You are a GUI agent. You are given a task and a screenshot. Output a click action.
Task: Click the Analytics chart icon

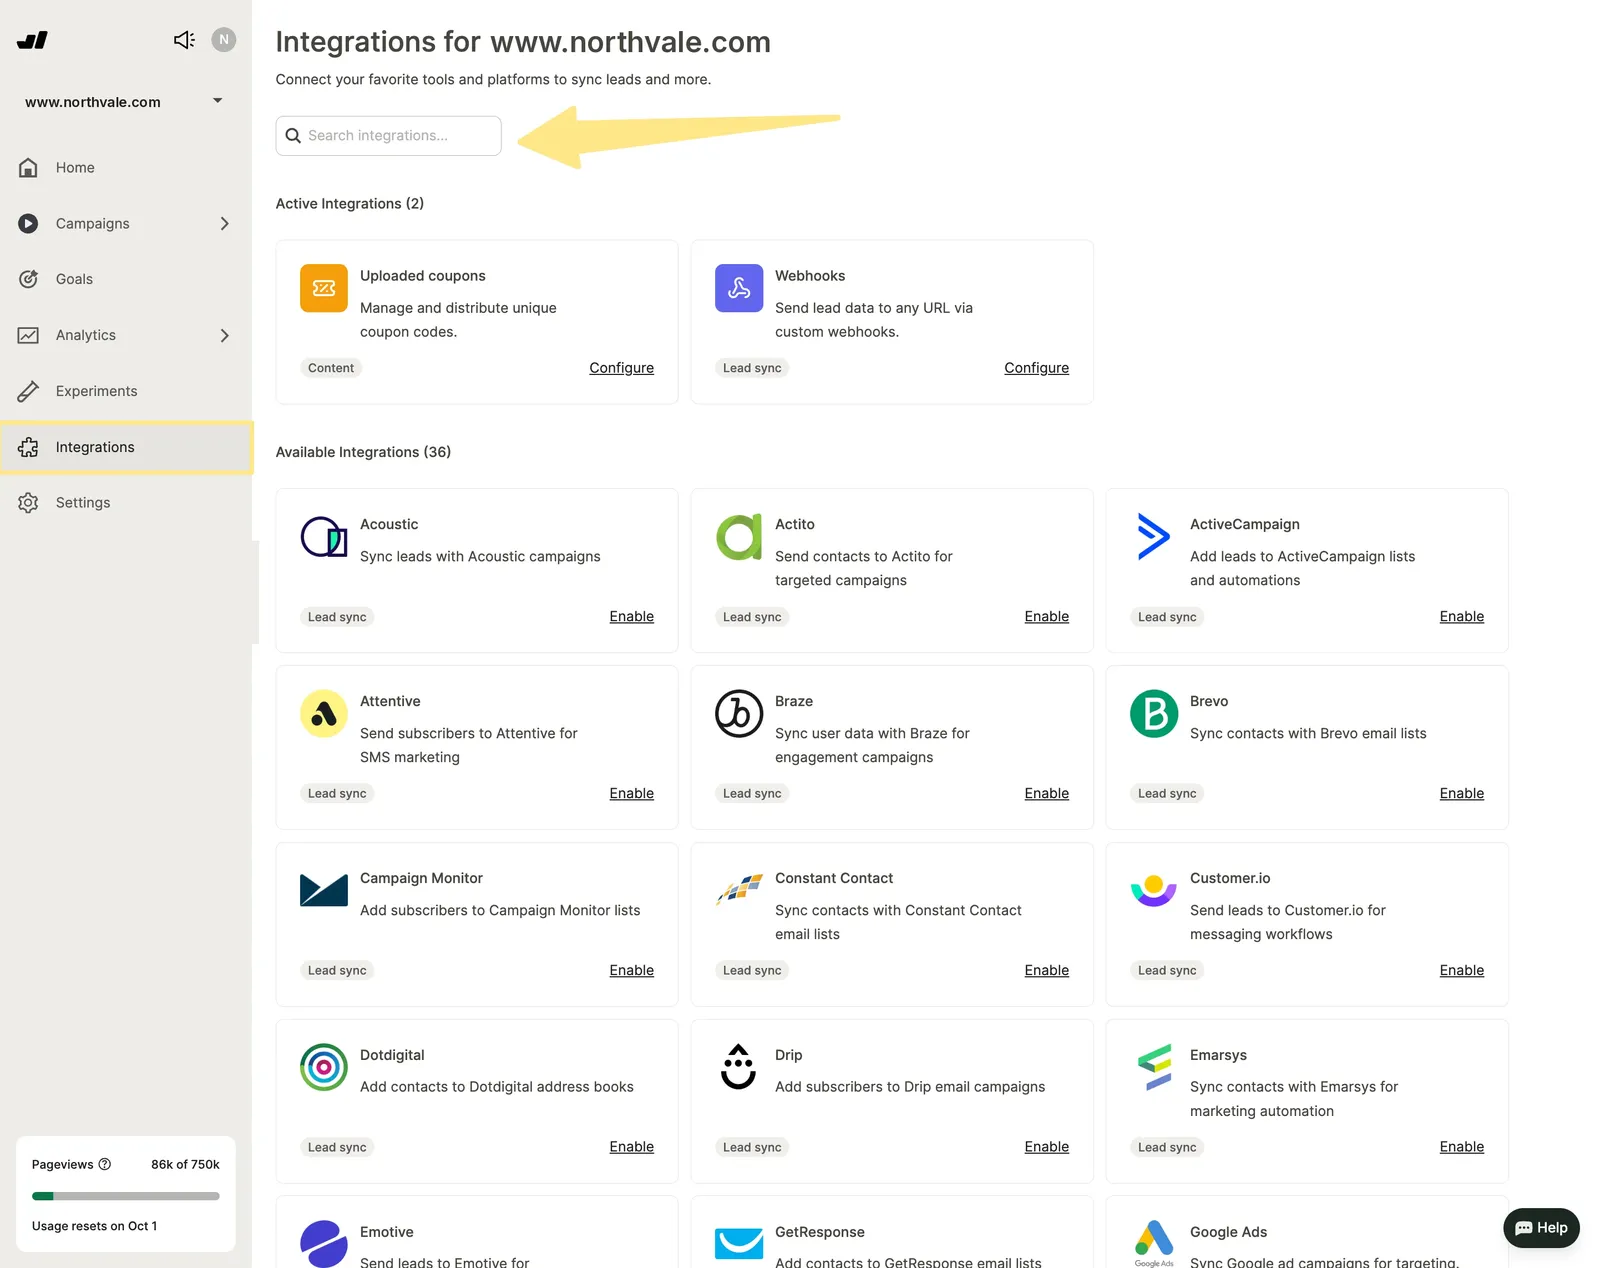coord(28,335)
